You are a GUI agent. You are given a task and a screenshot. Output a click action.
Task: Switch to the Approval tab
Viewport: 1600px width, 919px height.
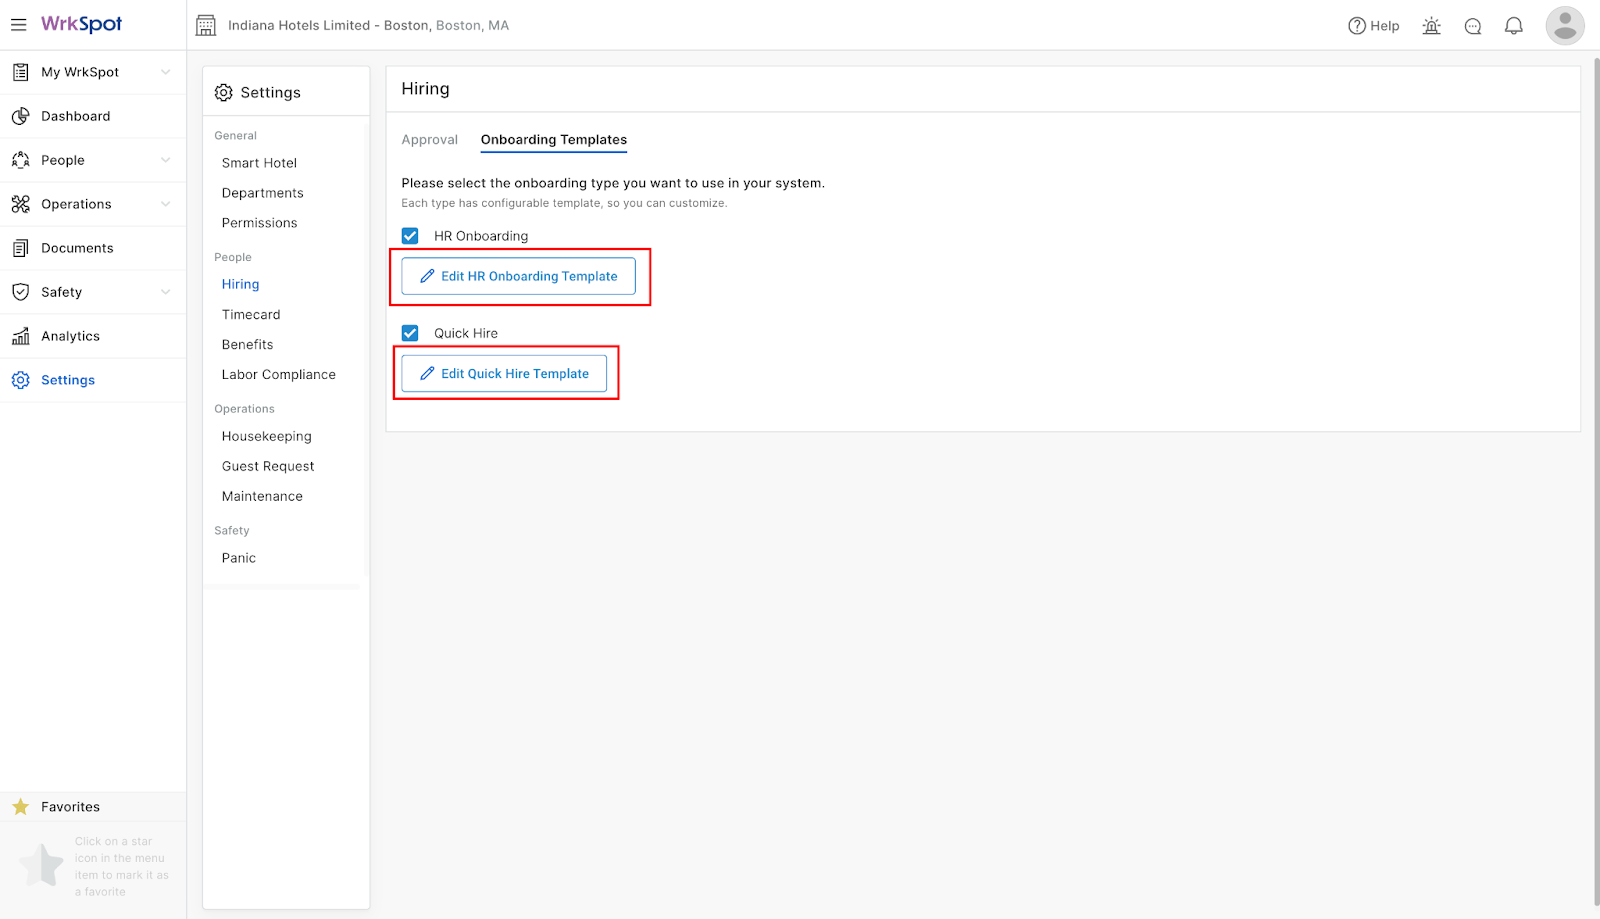pyautogui.click(x=429, y=139)
